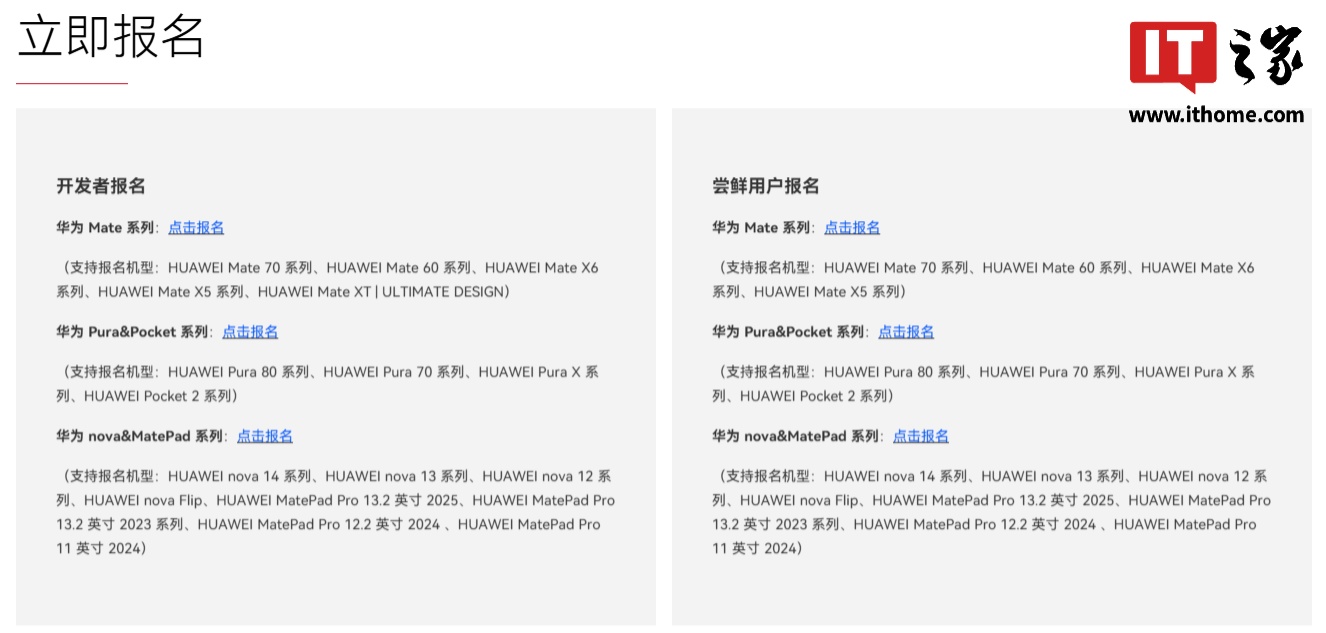Click the 立即报名 page heading
Viewport: 1326px width, 633px height.
pos(111,37)
